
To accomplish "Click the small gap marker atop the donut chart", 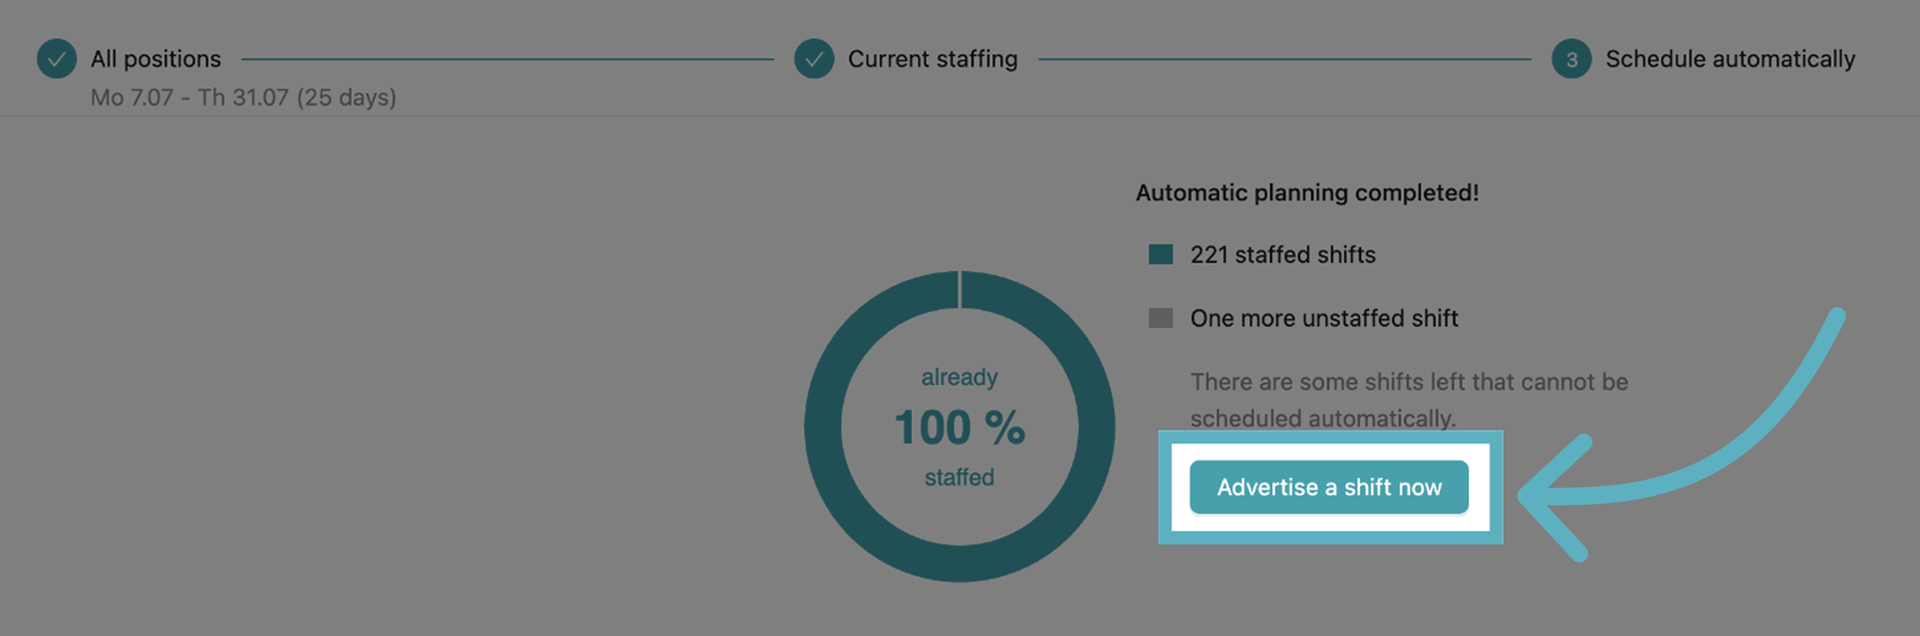I will pyautogui.click(x=960, y=290).
